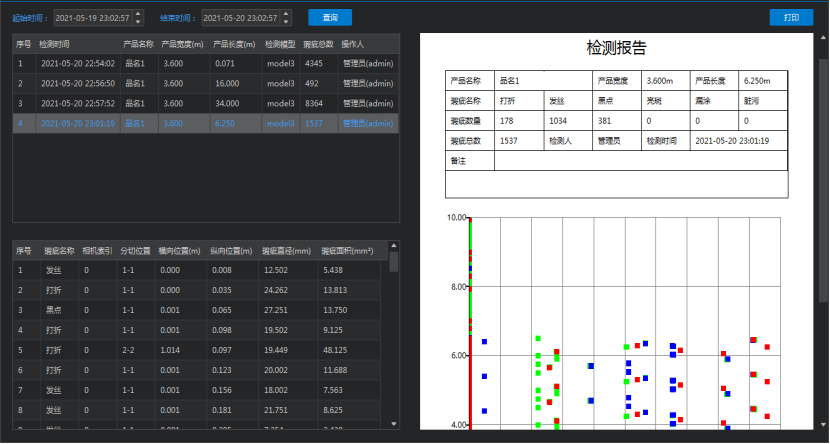Click 瑕疵面积(mm²) column header

347,251
